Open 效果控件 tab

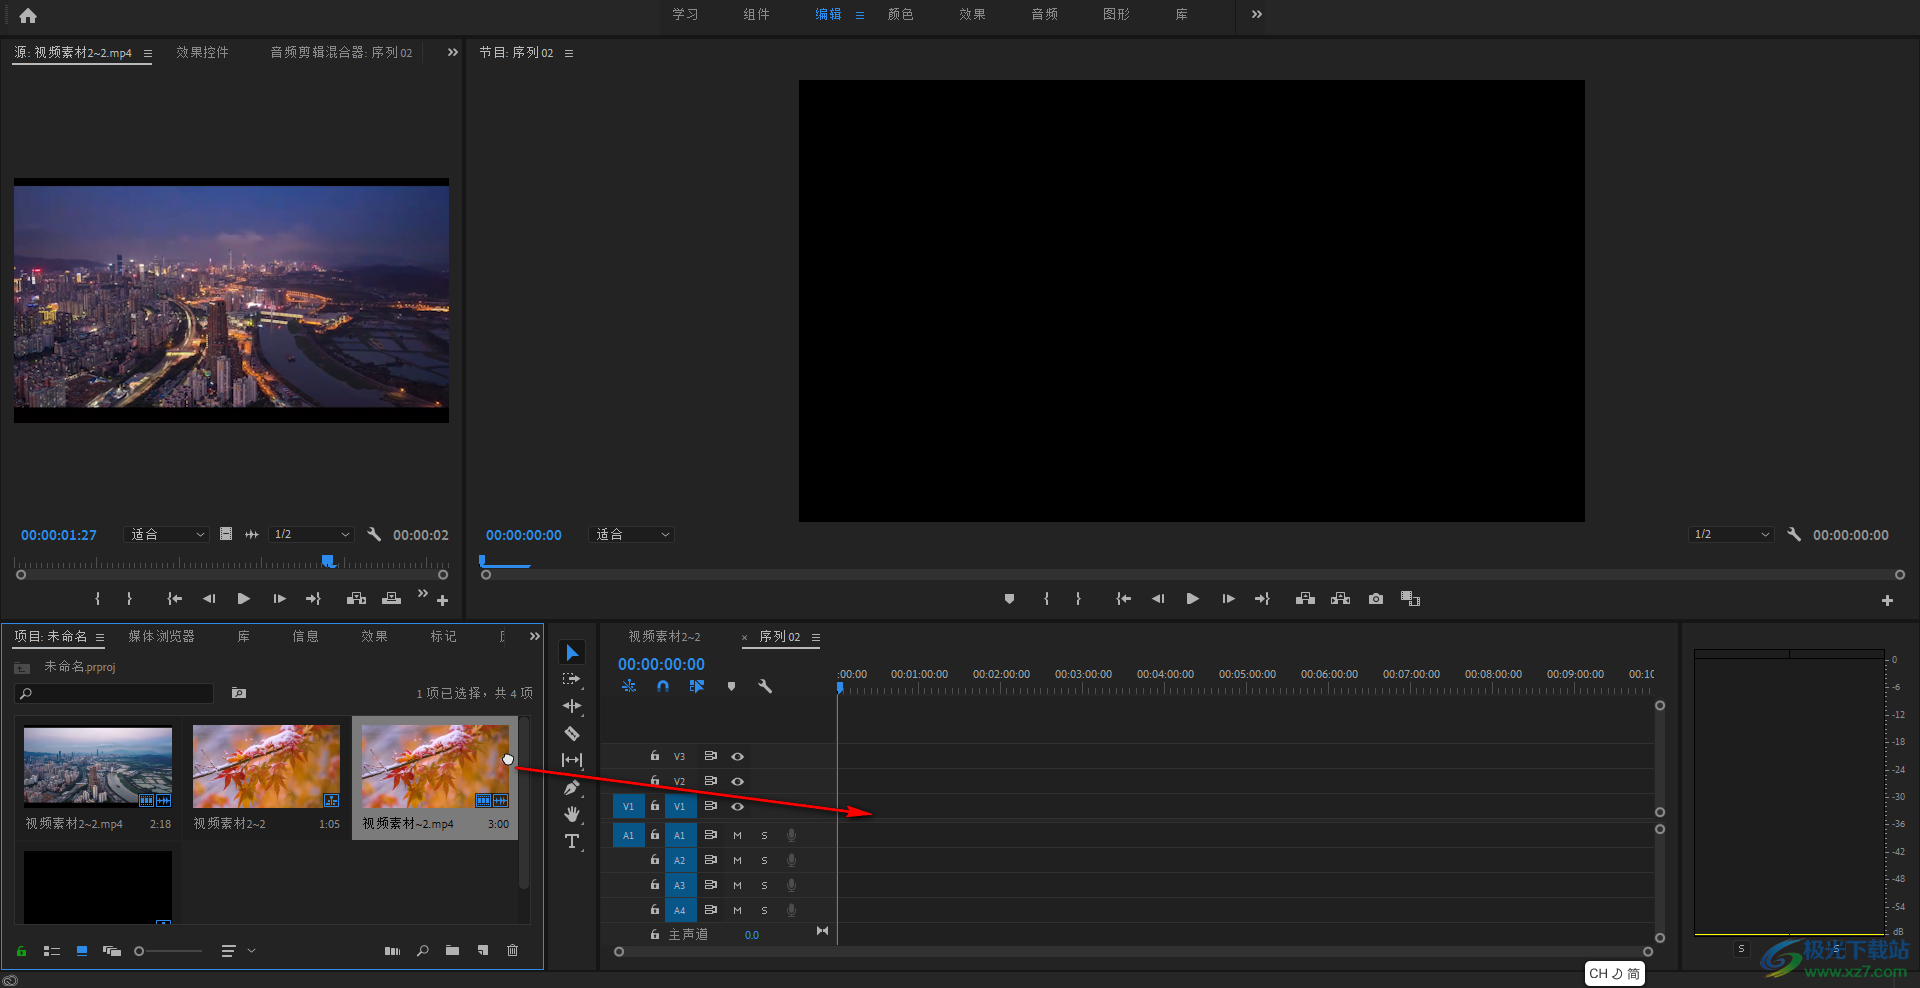click(x=203, y=52)
